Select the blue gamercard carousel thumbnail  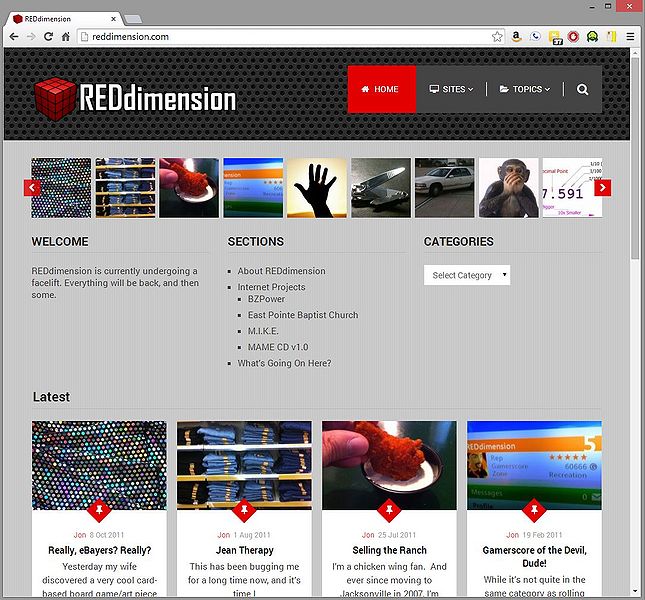253,188
